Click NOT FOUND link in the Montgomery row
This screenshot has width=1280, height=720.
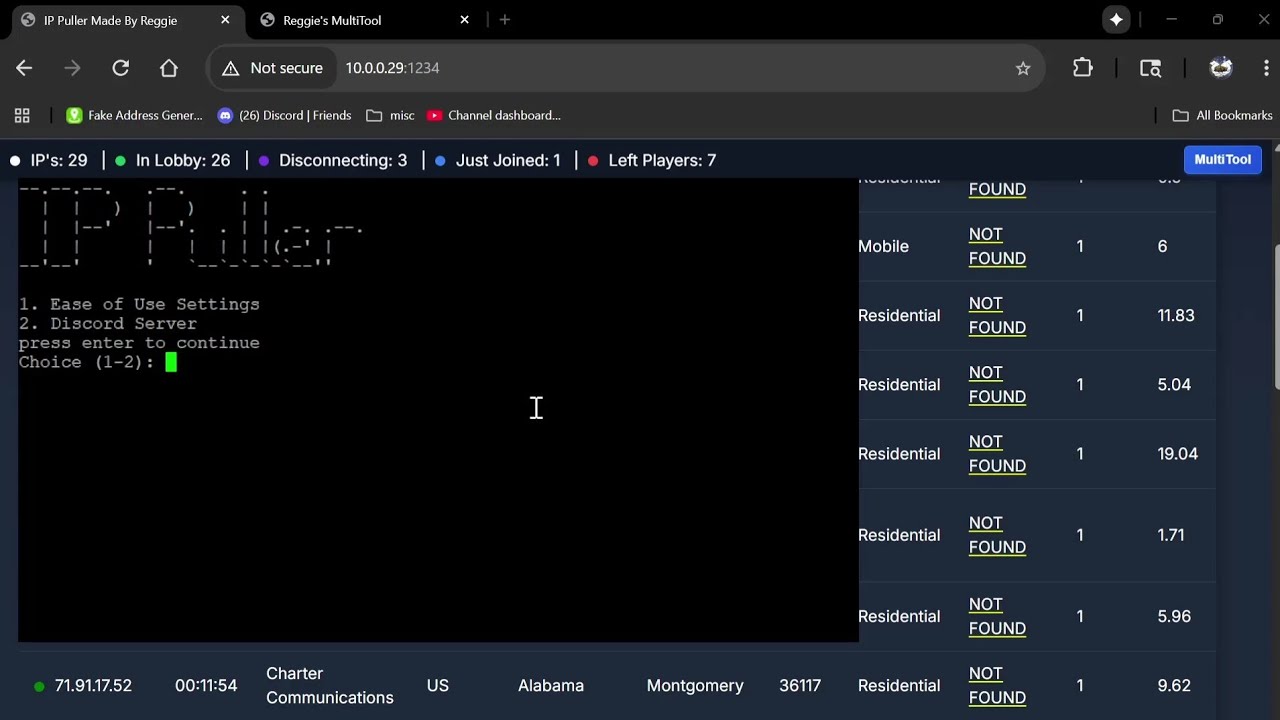pos(997,685)
